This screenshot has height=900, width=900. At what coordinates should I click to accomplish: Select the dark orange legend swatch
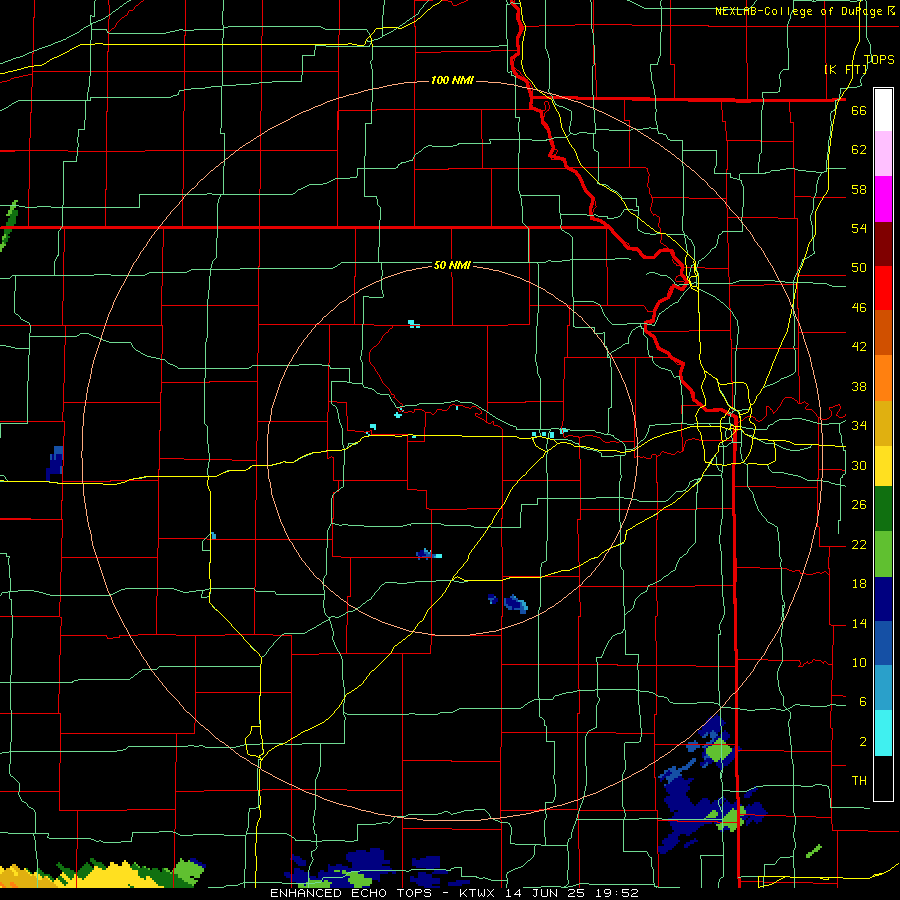point(883,333)
